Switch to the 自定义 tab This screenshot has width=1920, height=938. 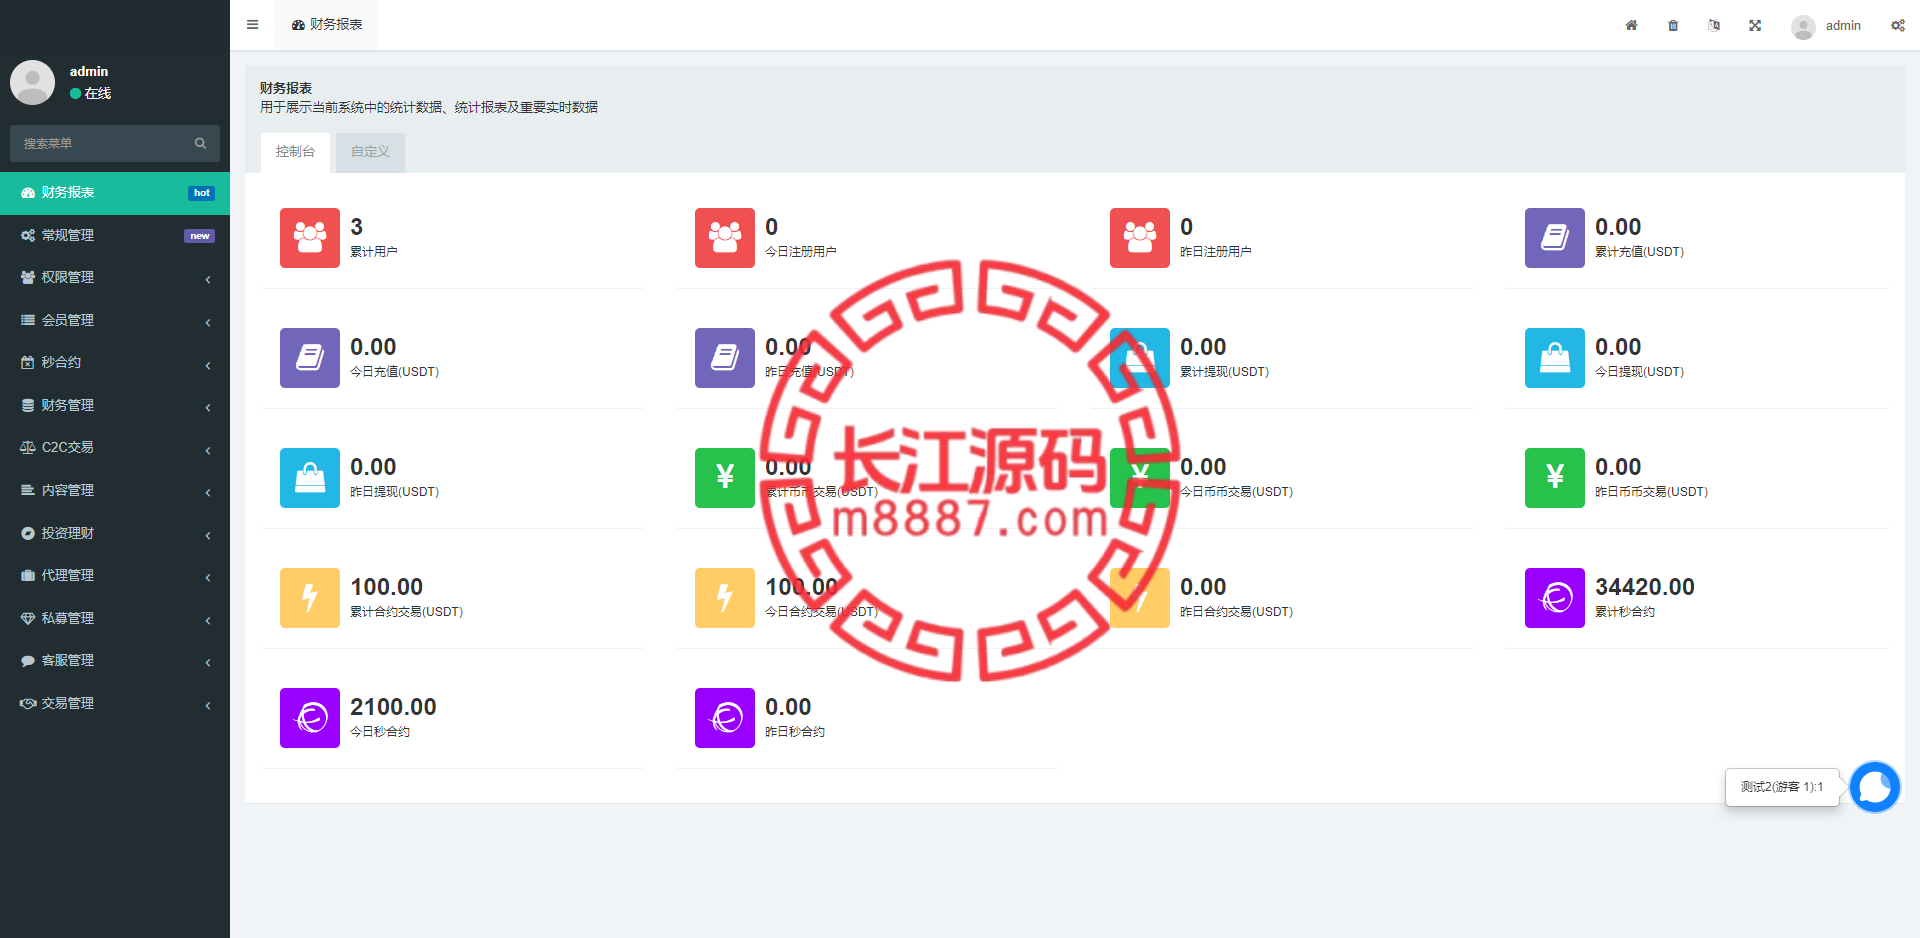(370, 152)
